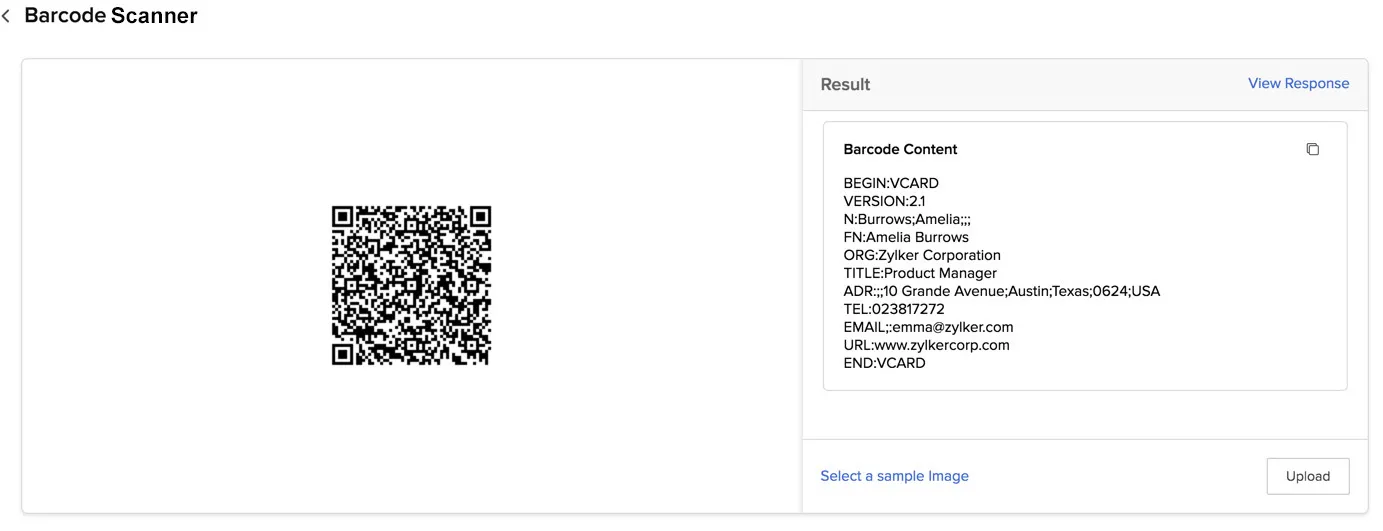The image size is (1383, 531).
Task: Open the View Response link
Action: 1298,84
